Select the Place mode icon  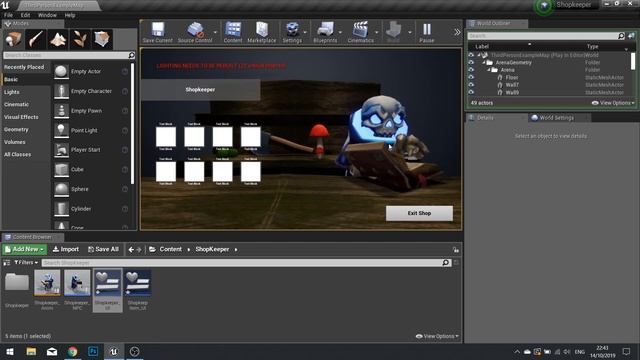point(14,39)
